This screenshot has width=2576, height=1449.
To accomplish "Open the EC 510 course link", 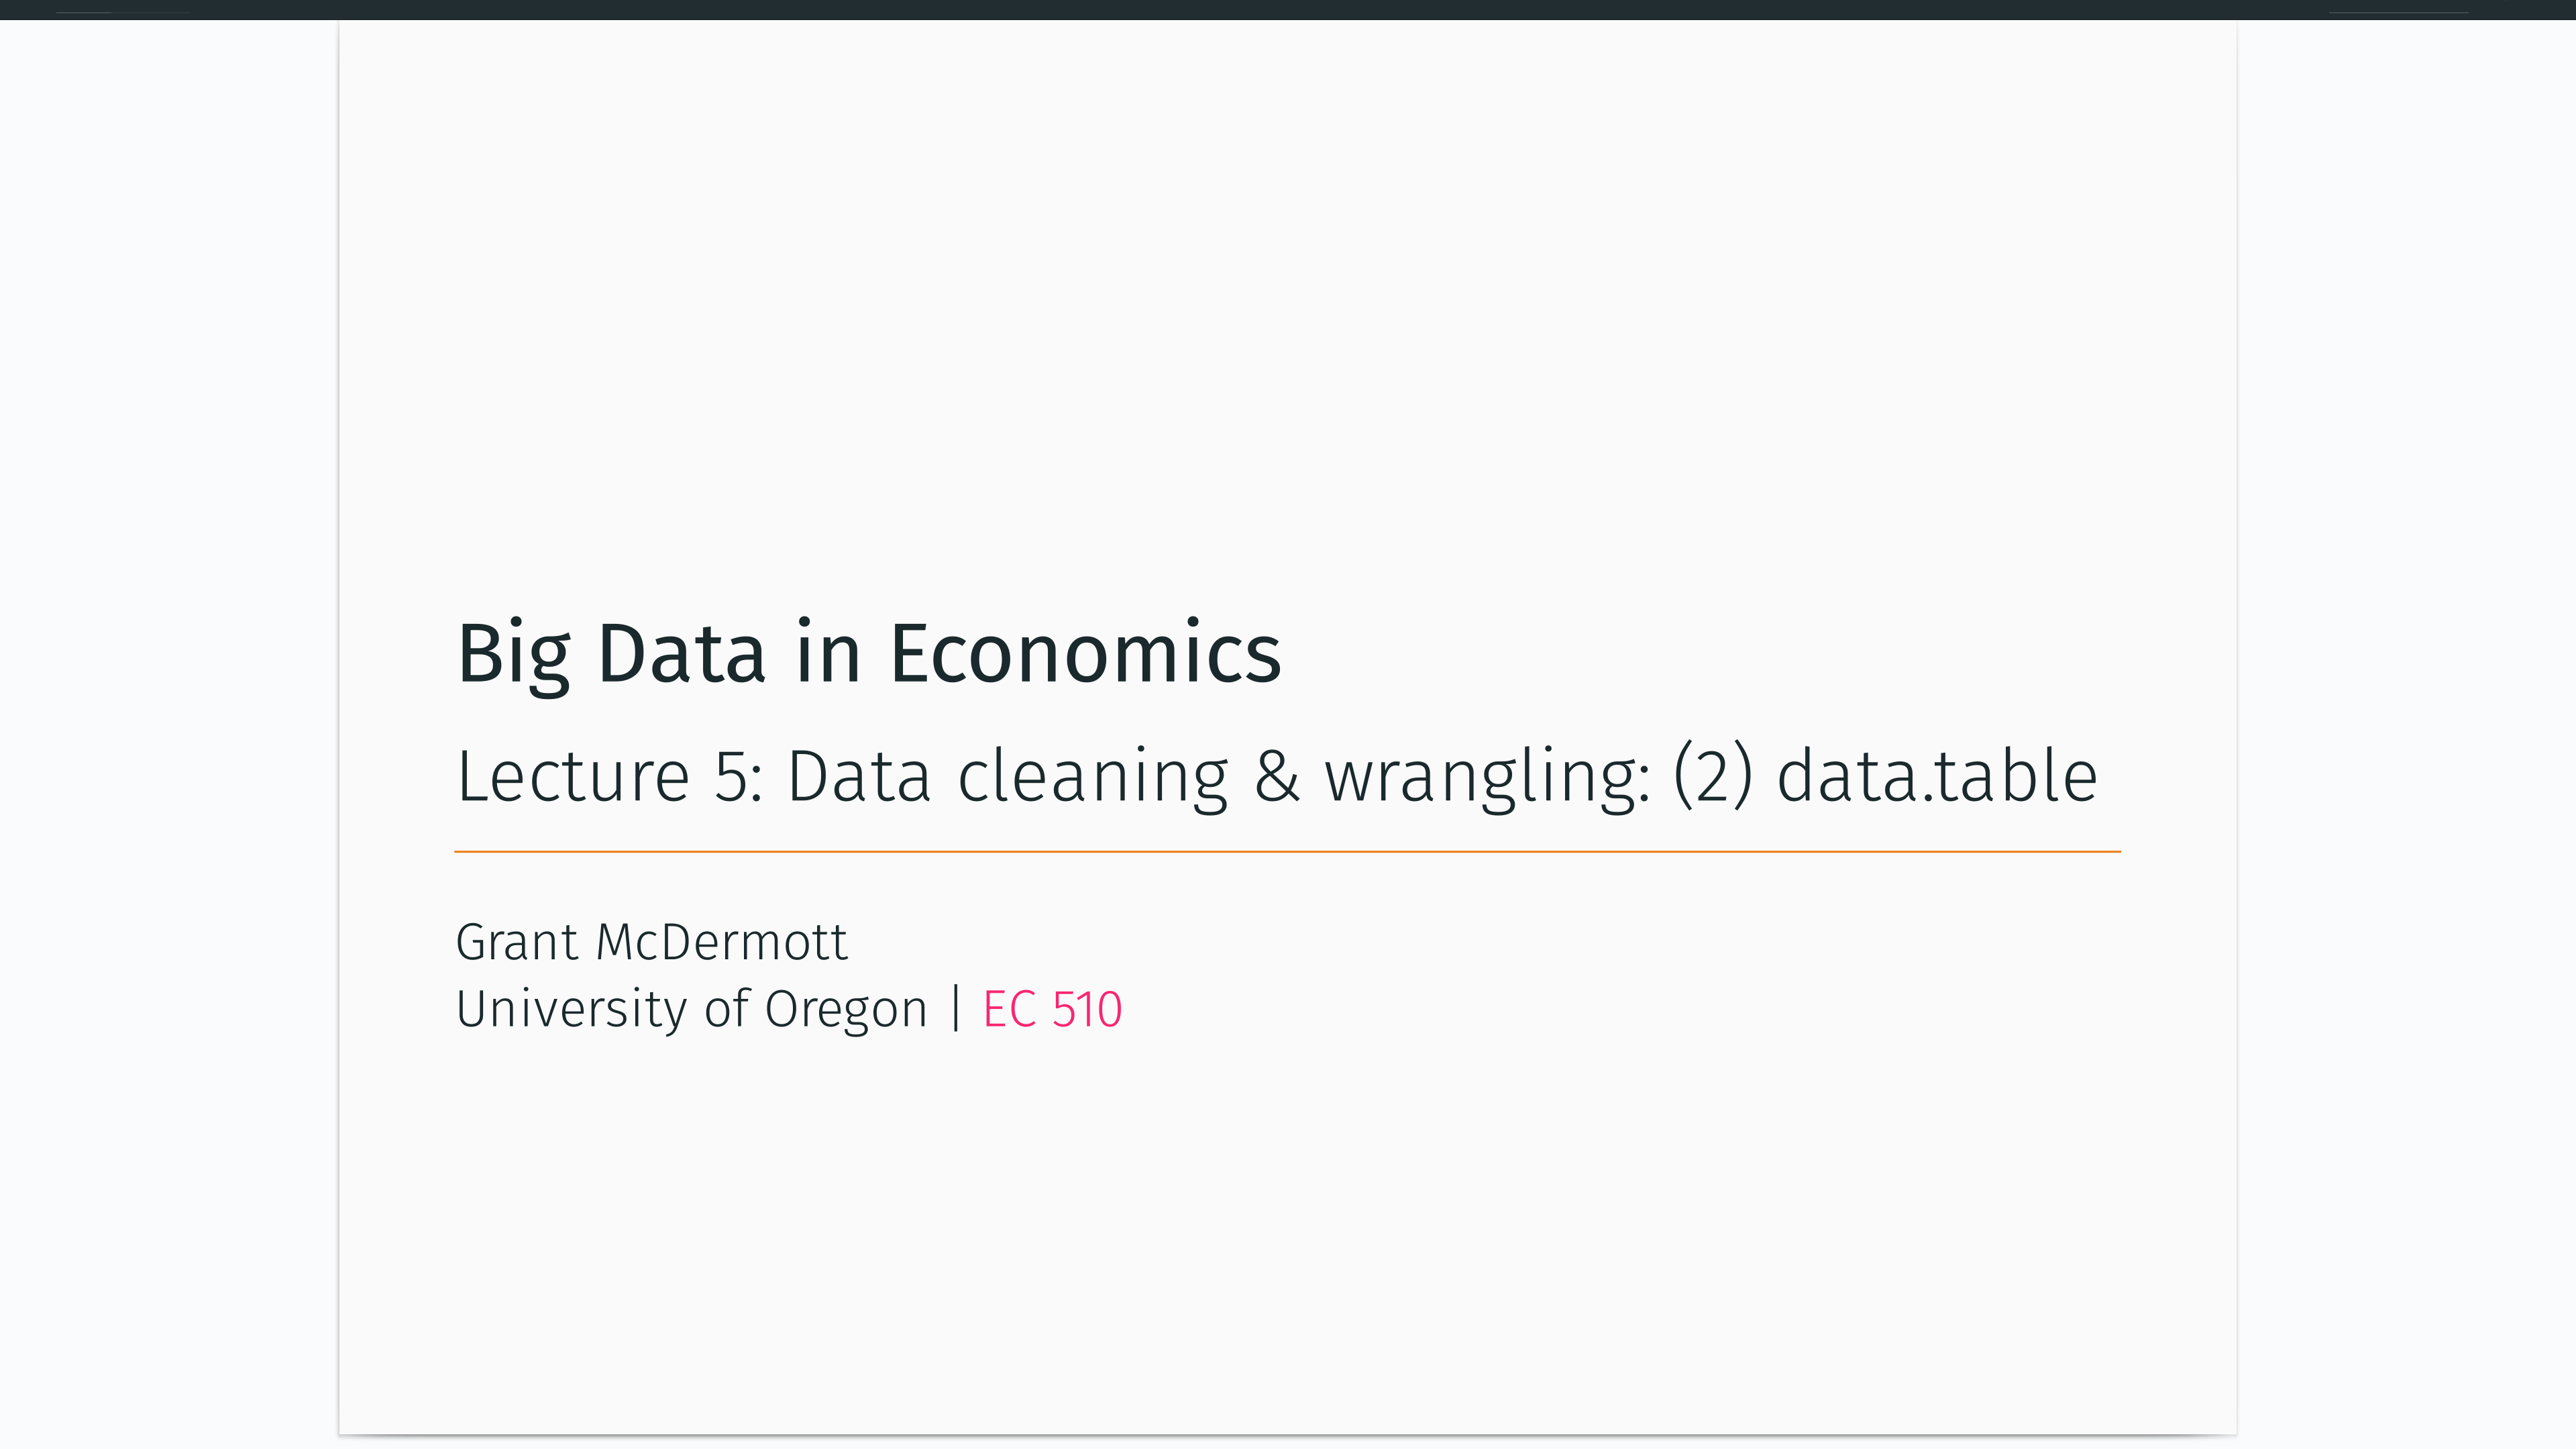I will click(1052, 1009).
